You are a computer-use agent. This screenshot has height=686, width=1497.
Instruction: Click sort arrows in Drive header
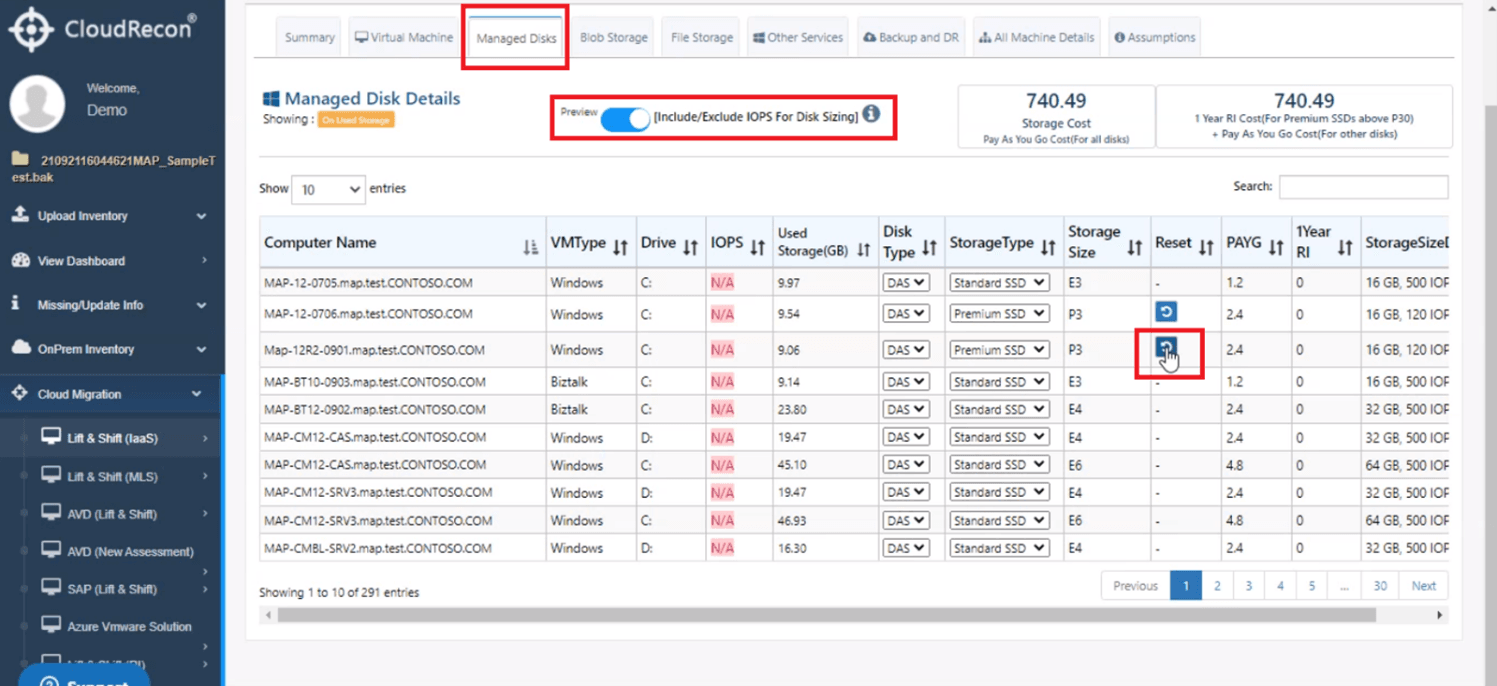coord(690,247)
